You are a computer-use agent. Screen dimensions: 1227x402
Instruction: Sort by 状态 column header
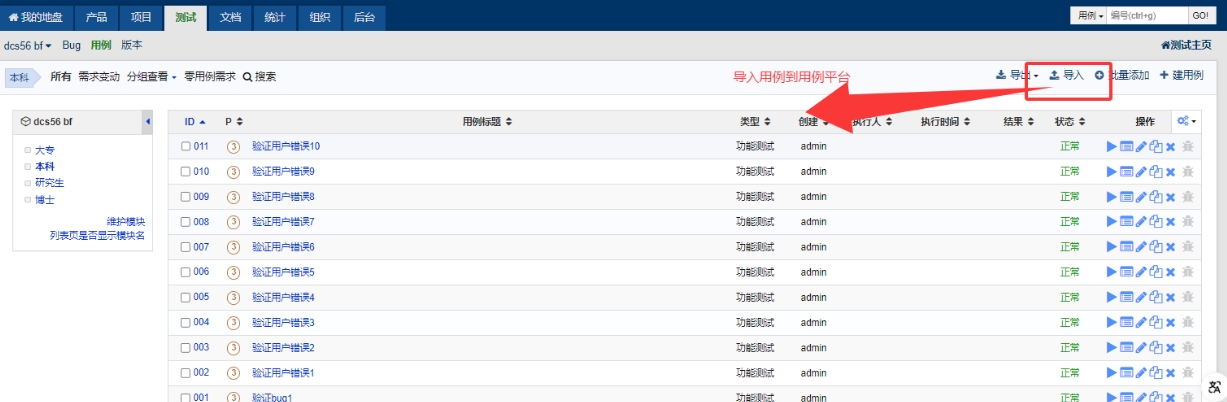coord(1069,121)
